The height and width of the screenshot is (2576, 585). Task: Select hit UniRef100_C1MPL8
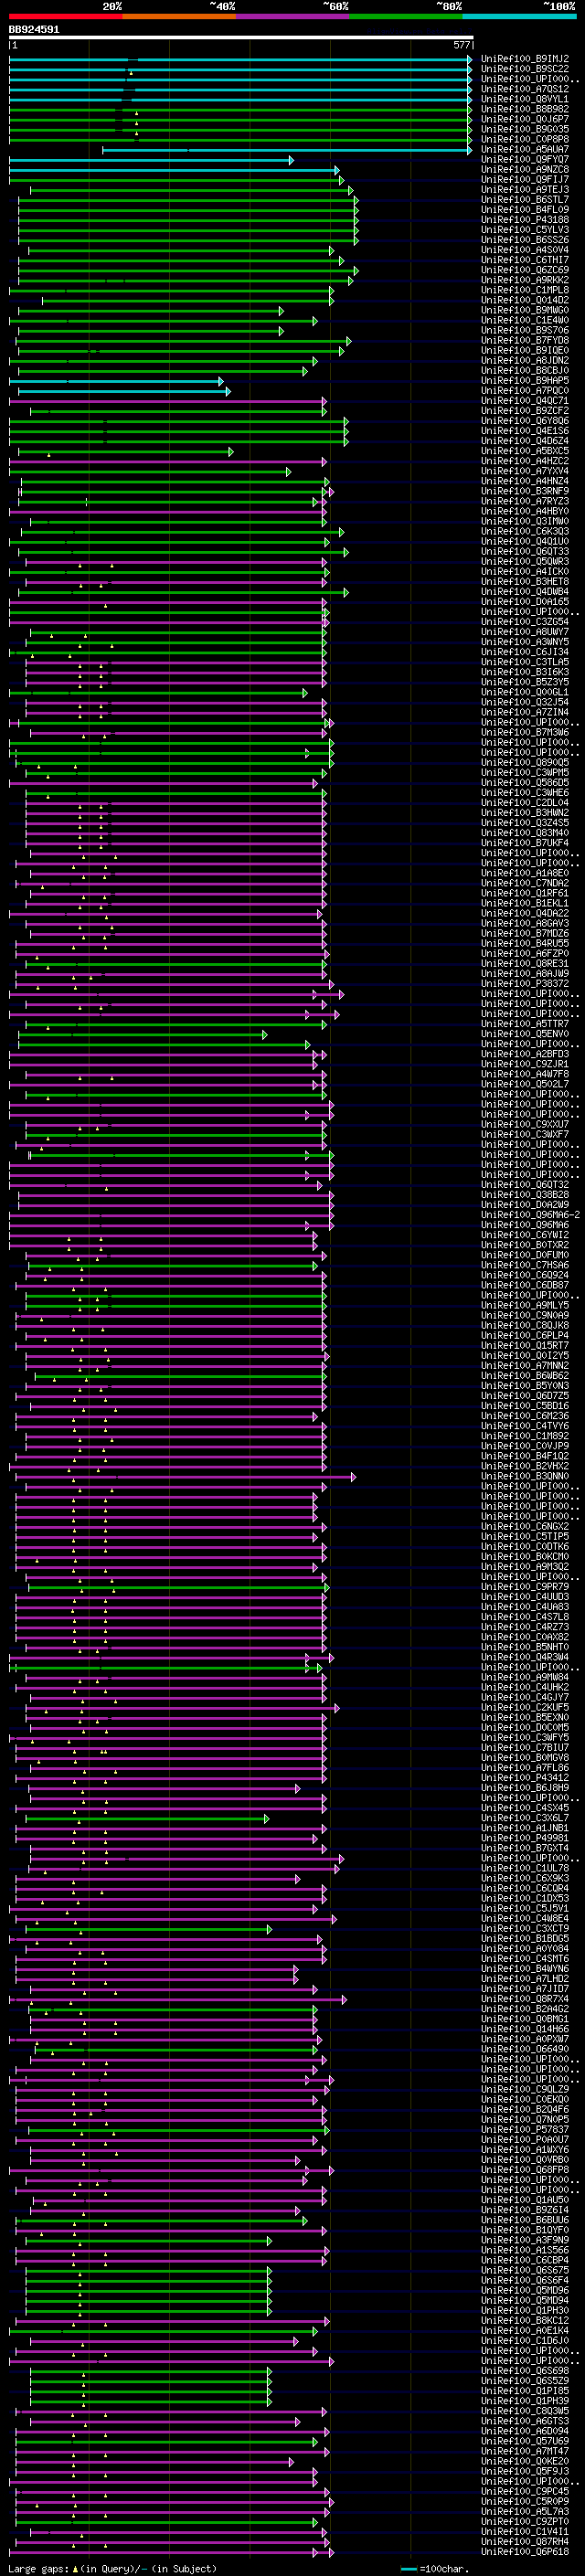tap(525, 290)
